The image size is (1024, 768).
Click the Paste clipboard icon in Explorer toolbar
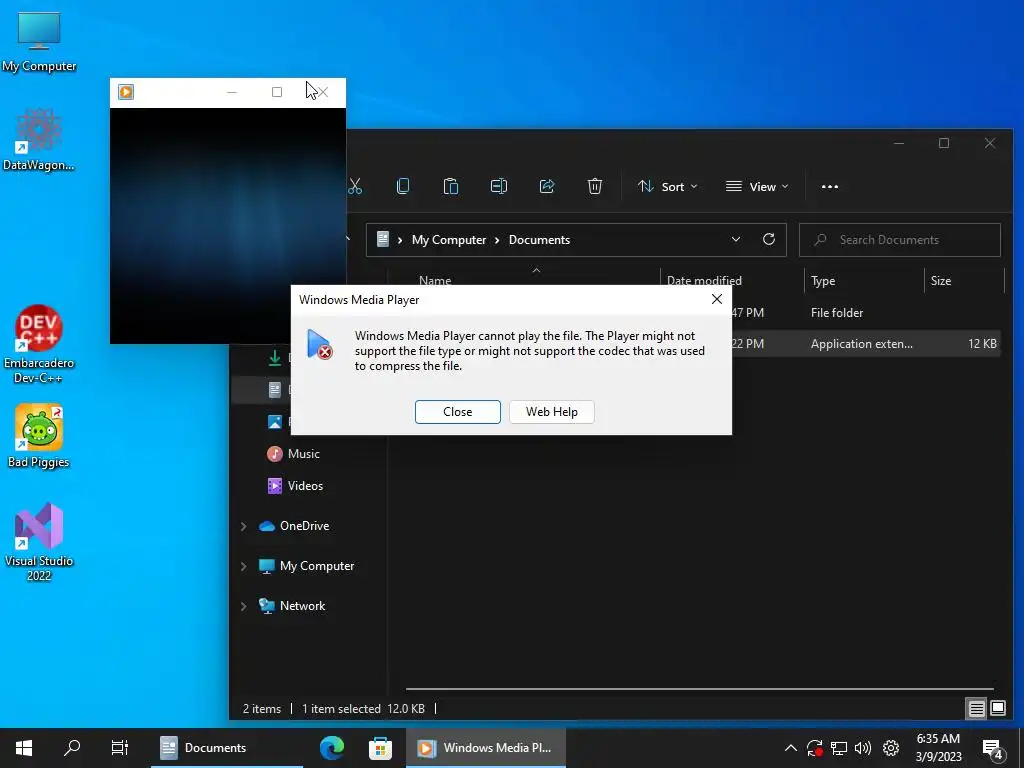coord(451,187)
